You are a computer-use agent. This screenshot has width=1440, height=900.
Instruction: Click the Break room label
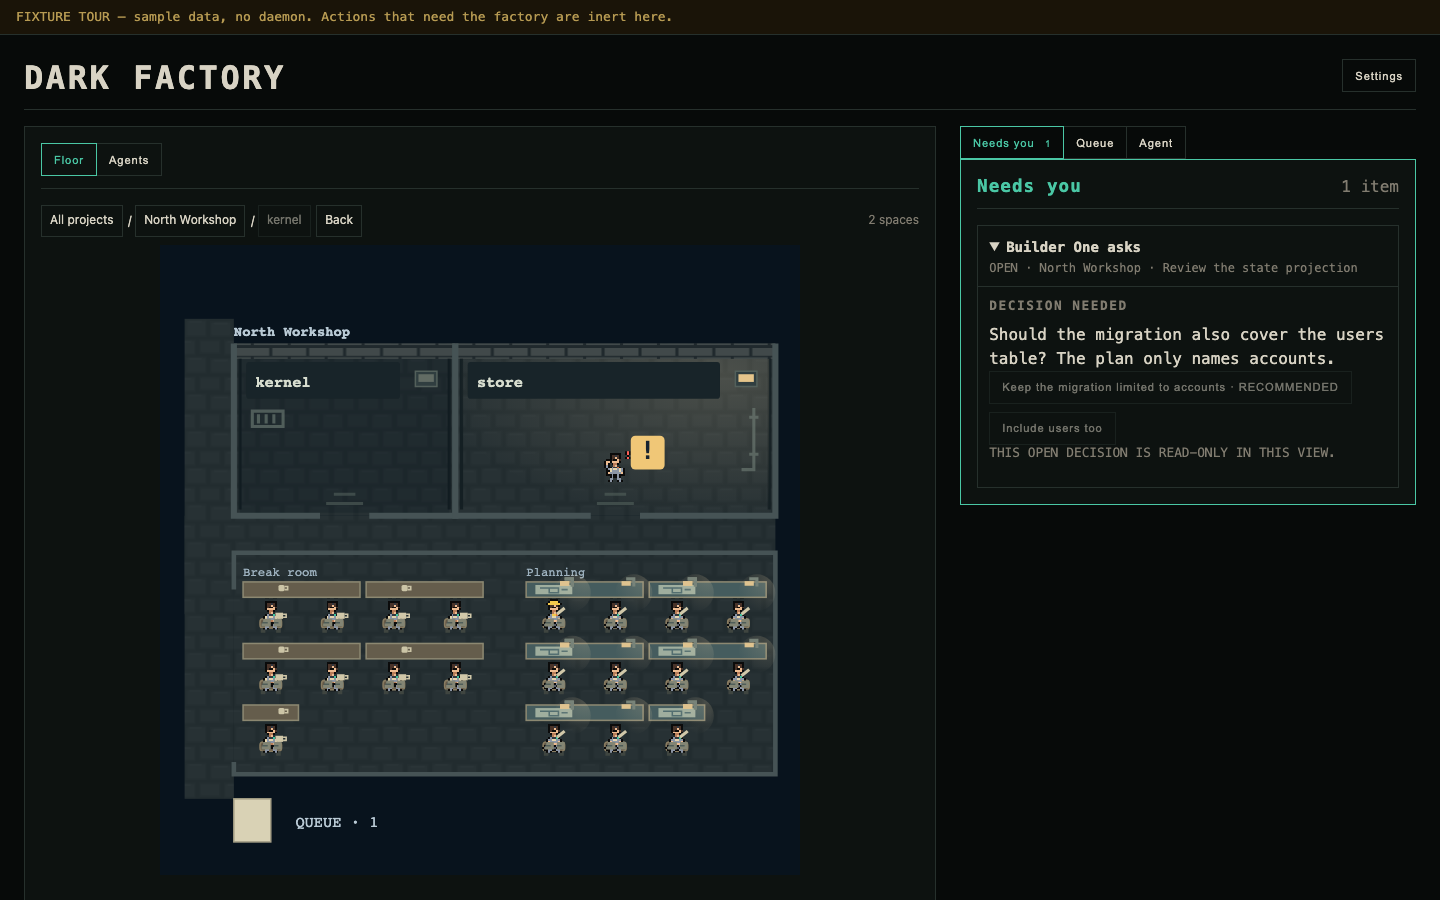click(x=280, y=572)
